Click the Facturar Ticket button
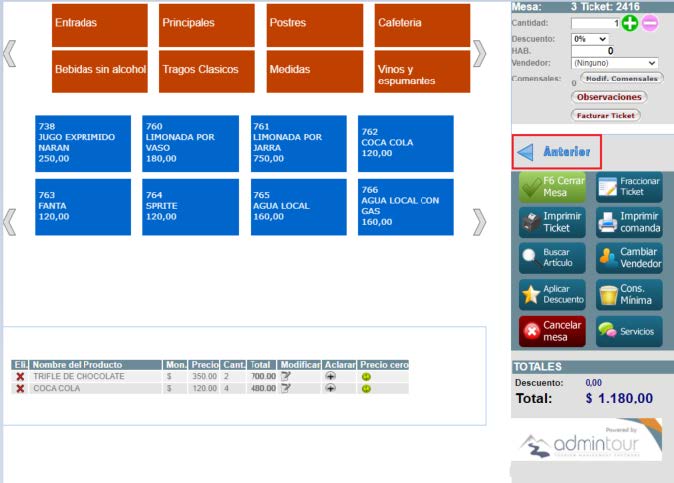674x483 pixels. pos(605,115)
